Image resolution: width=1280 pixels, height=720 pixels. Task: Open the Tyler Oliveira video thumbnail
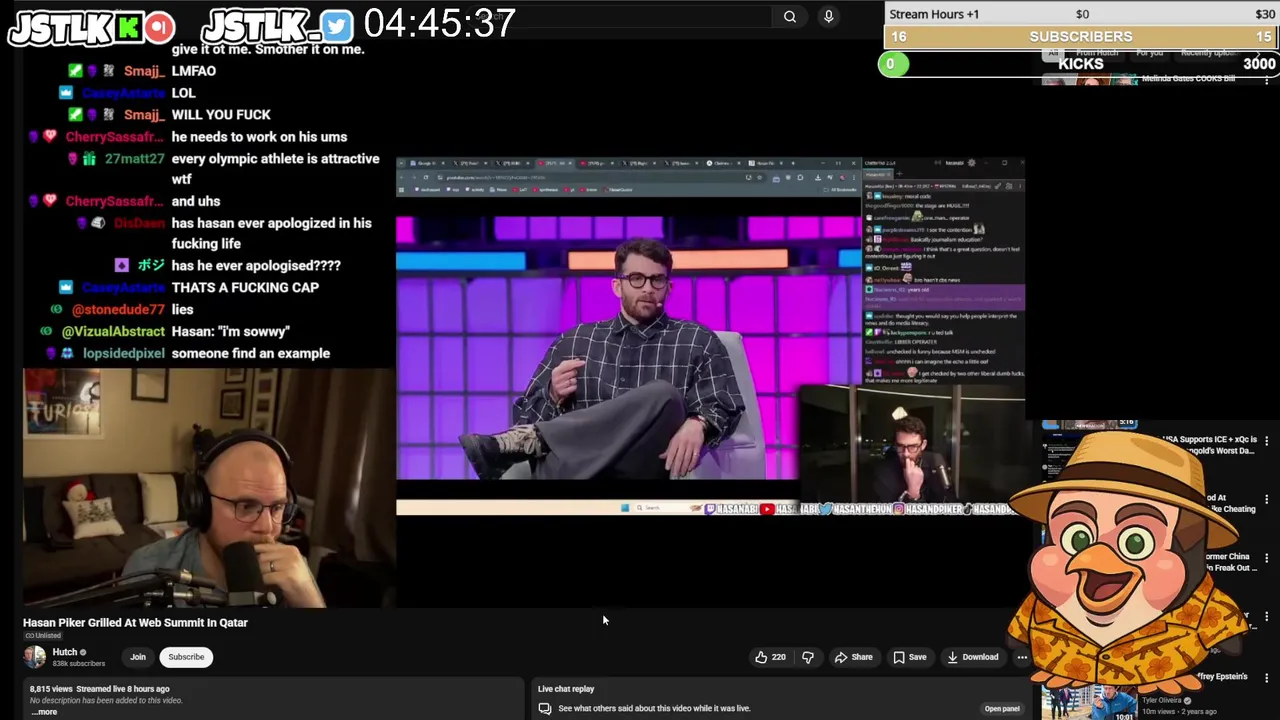coord(1088,703)
